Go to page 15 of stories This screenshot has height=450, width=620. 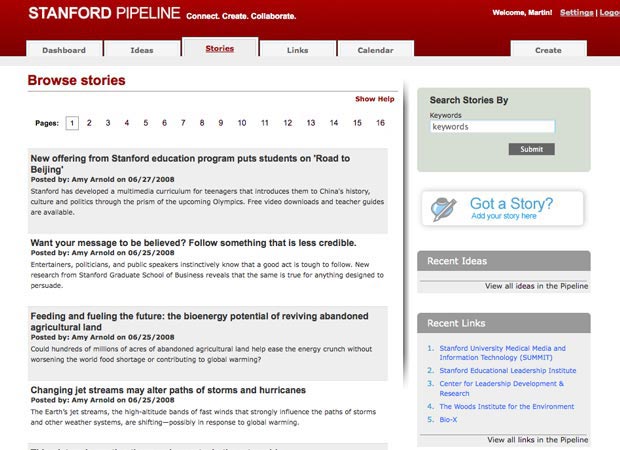click(357, 123)
